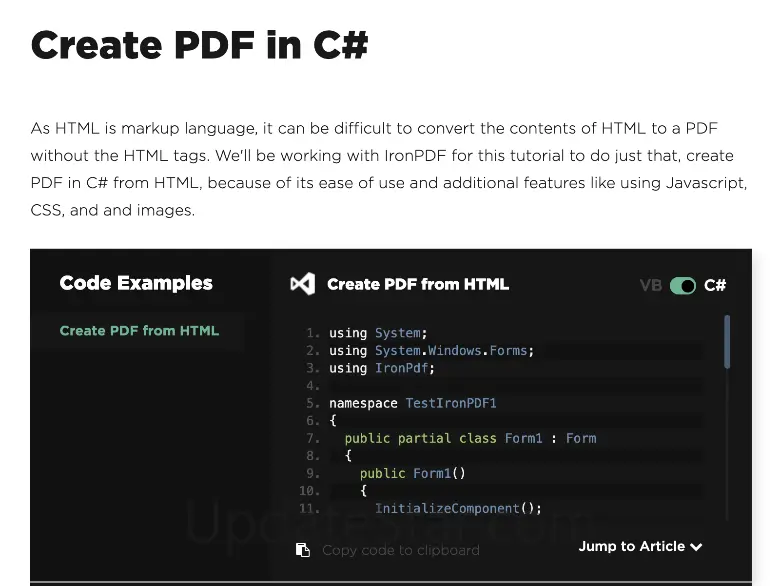Click code line public Form1()

(412, 473)
